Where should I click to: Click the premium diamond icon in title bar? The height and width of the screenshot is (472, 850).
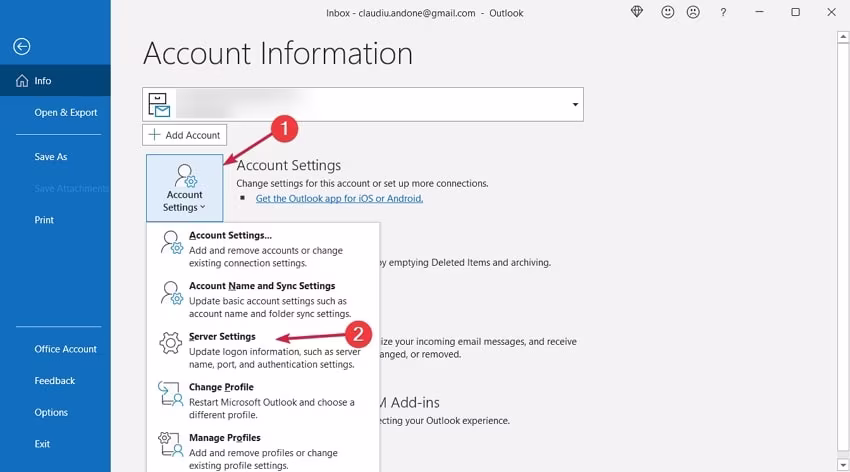pyautogui.click(x=637, y=12)
